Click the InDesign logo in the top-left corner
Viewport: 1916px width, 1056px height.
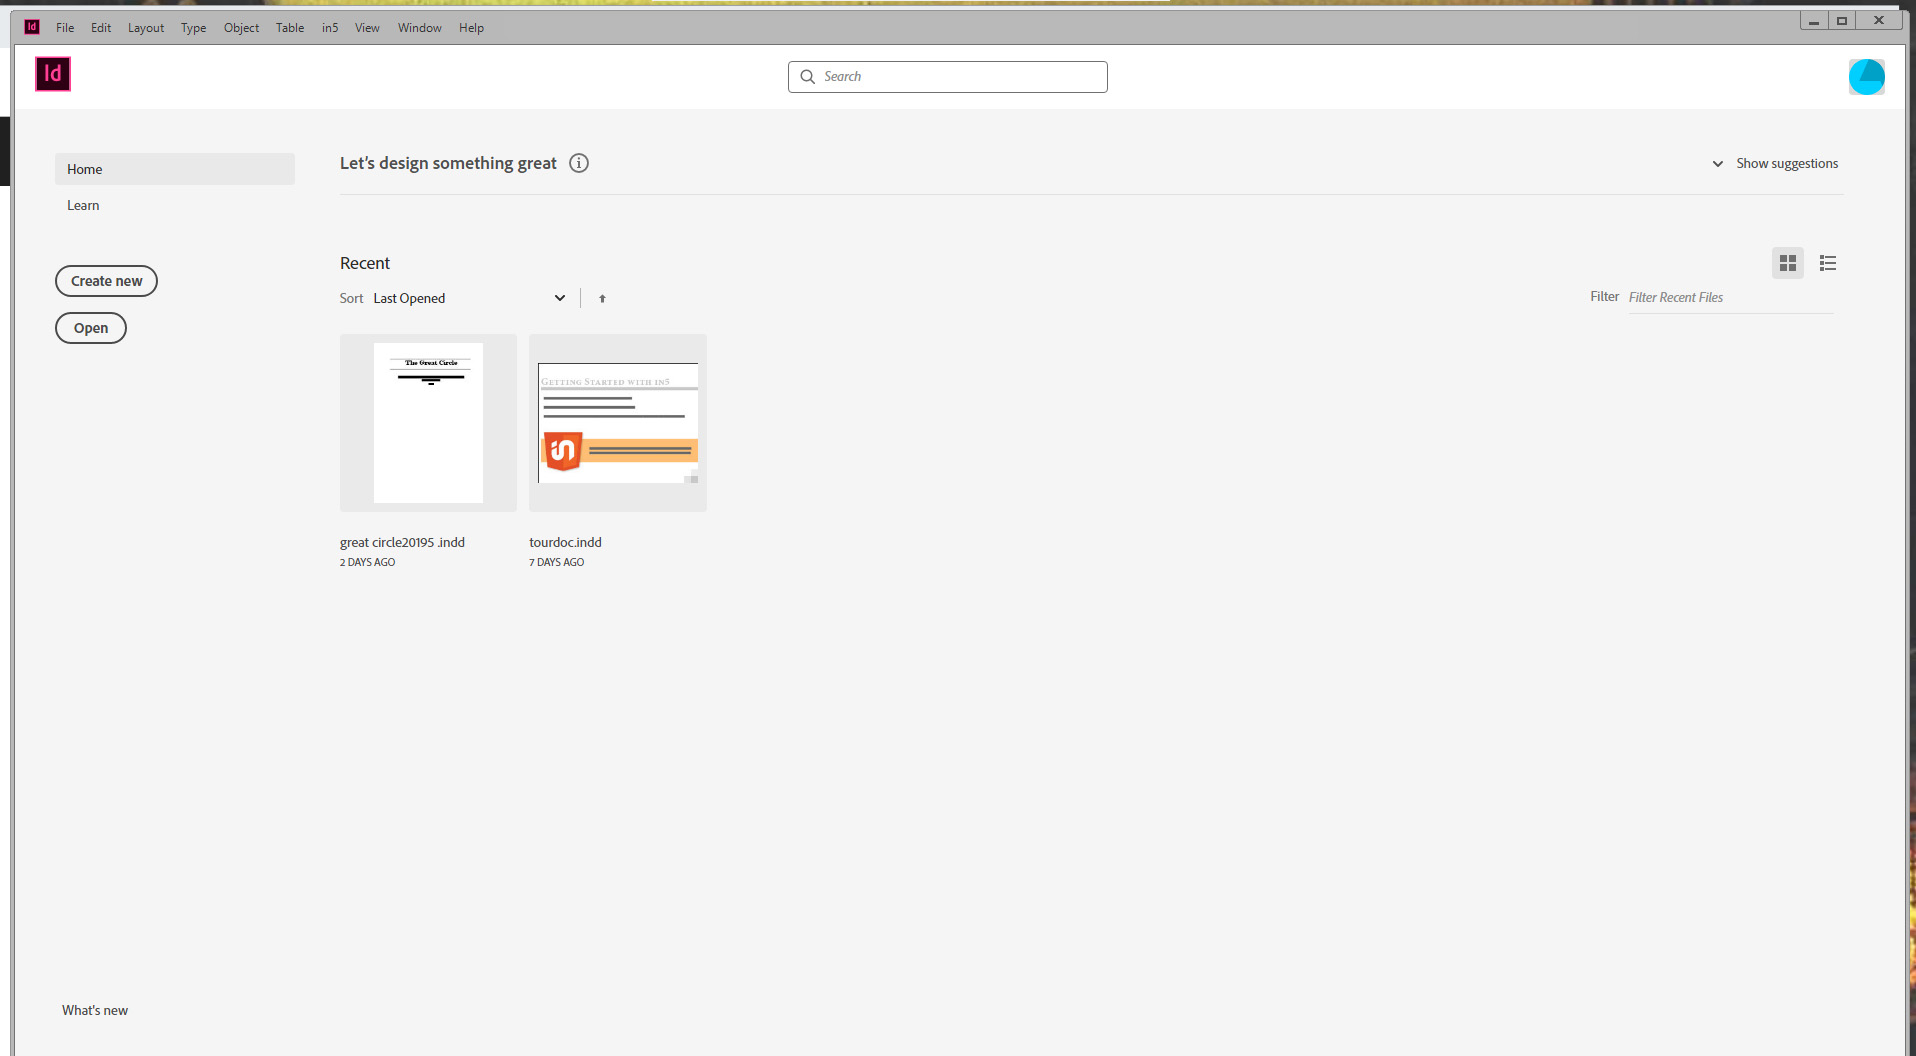click(51, 74)
